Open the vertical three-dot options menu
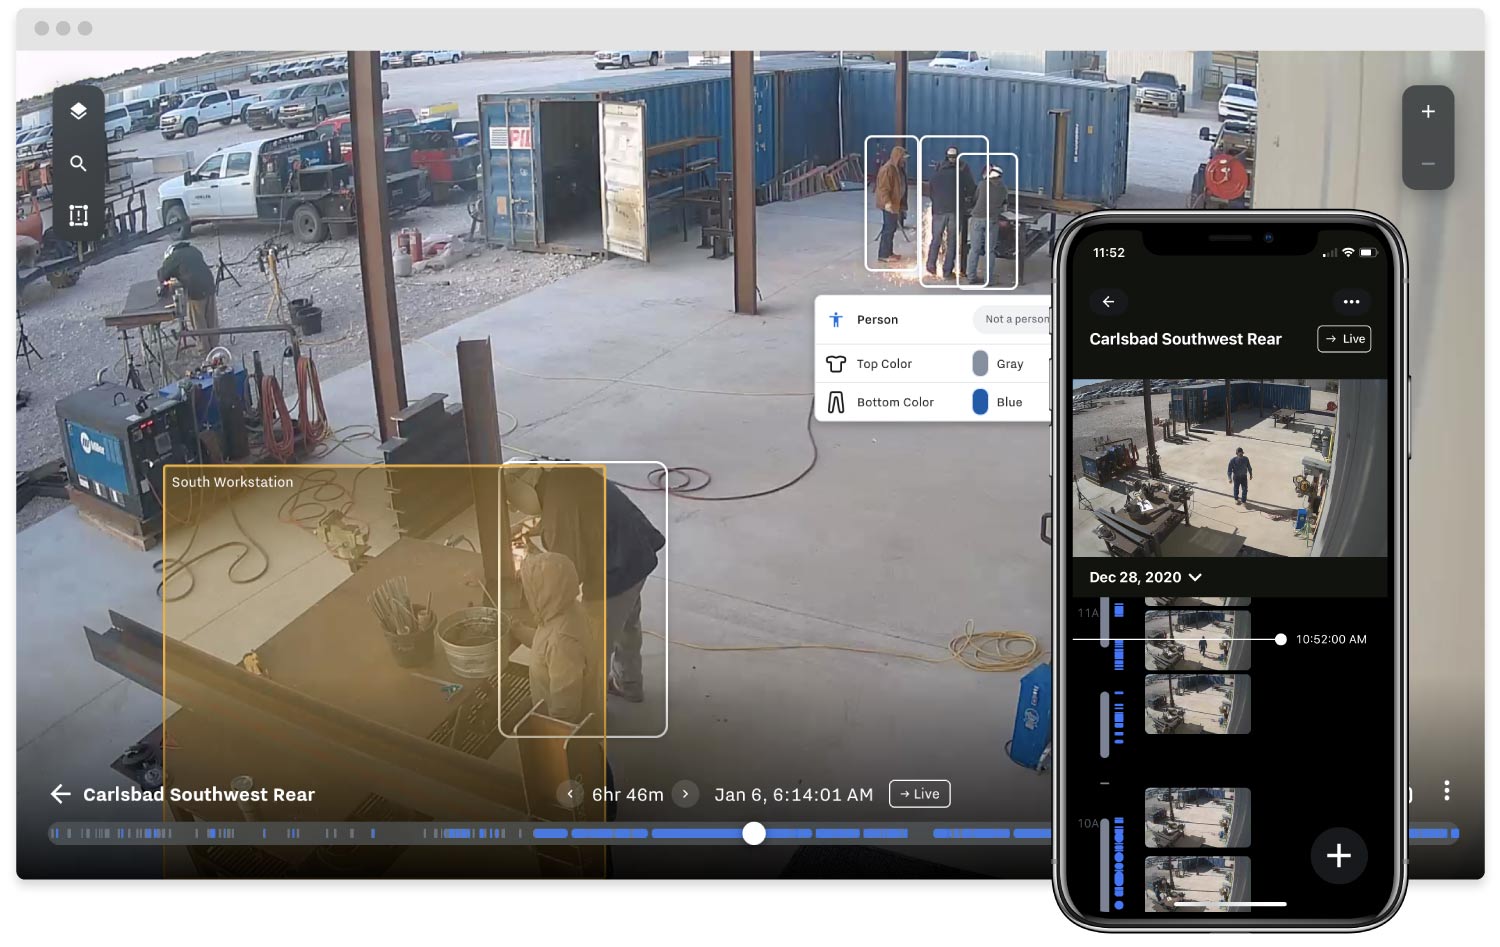The image size is (1500, 947). pos(1446,791)
